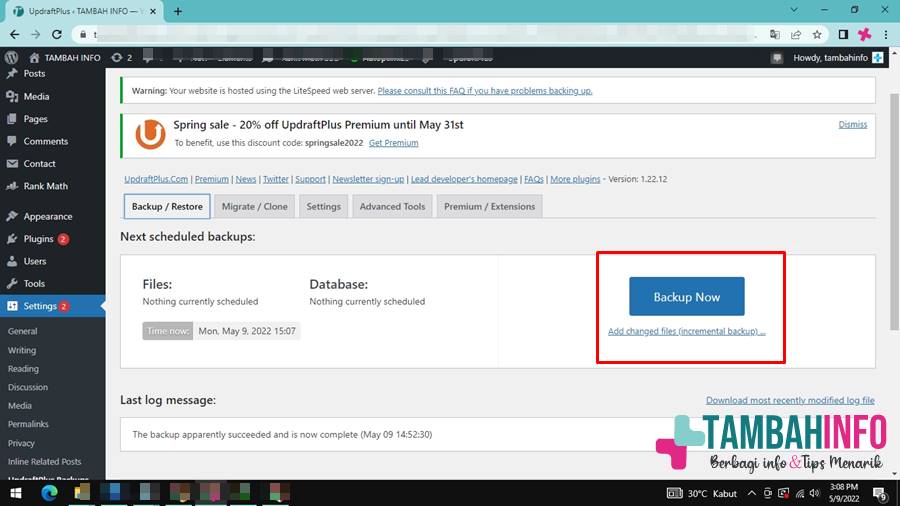Open Permalinks settings submenu
900x506 pixels.
pos(28,424)
